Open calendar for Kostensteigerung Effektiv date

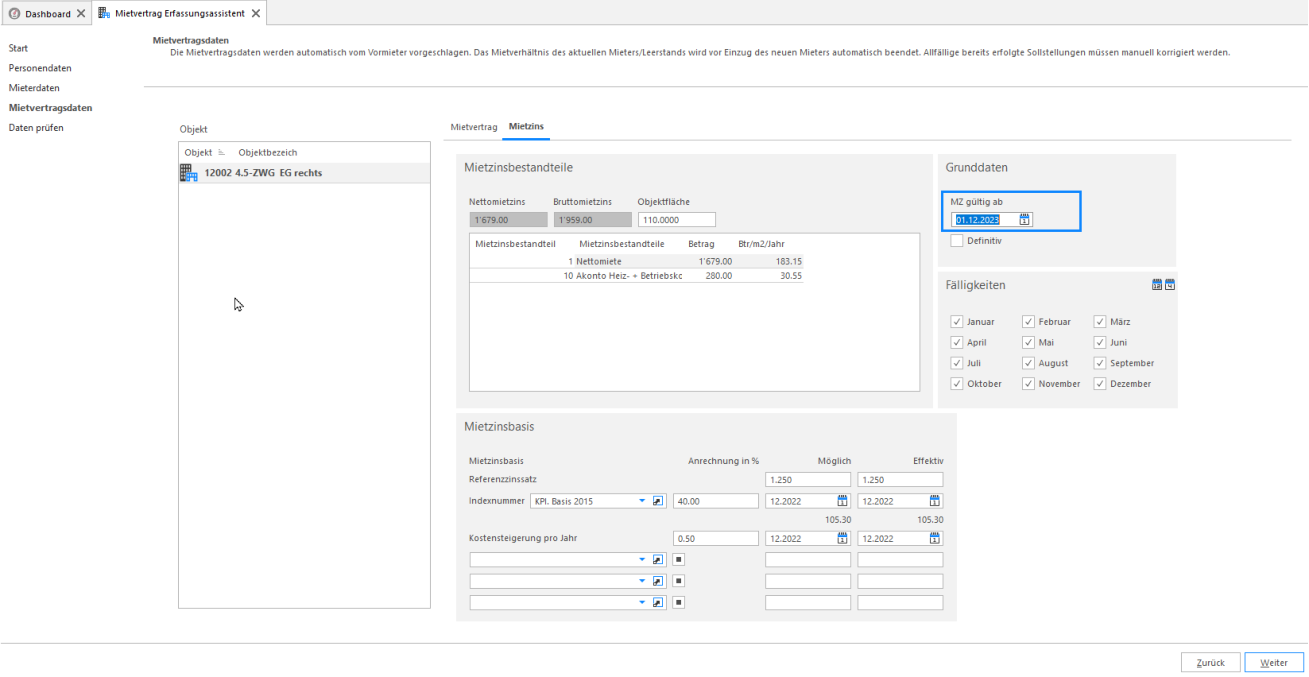[x=935, y=538]
